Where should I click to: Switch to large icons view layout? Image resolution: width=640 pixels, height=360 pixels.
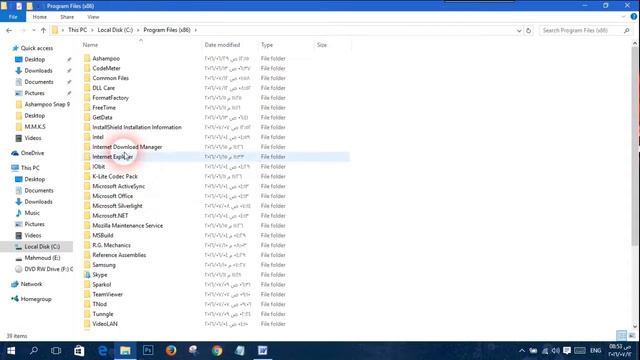point(632,336)
